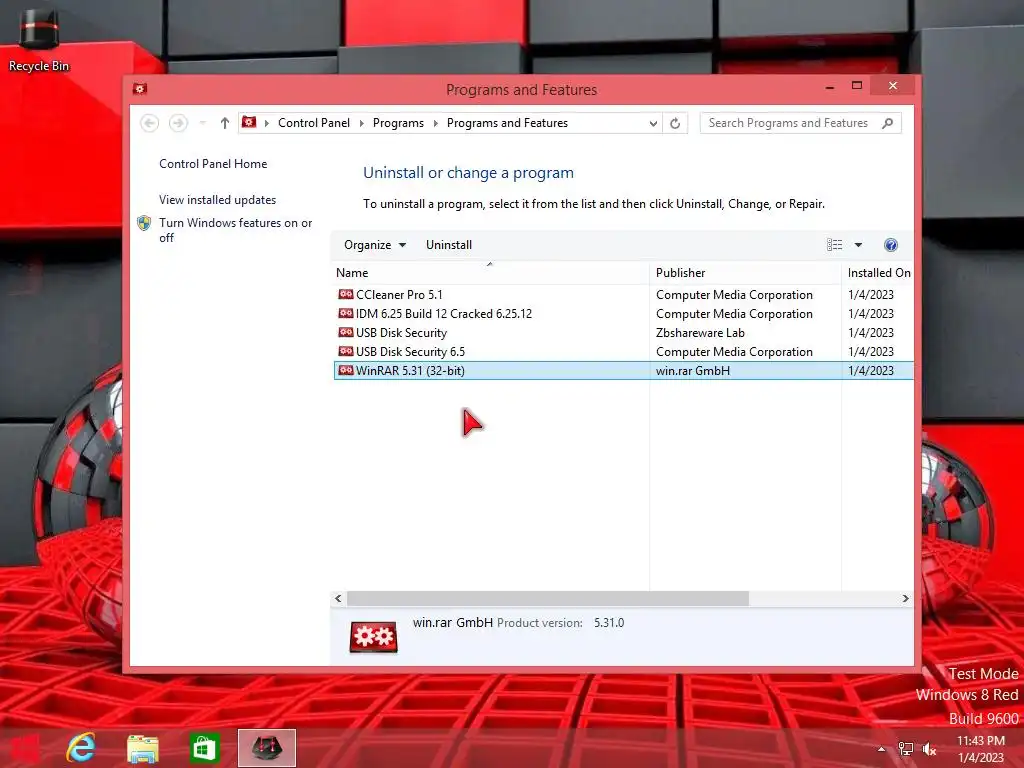Click the large program icon in details pane

[x=374, y=637]
